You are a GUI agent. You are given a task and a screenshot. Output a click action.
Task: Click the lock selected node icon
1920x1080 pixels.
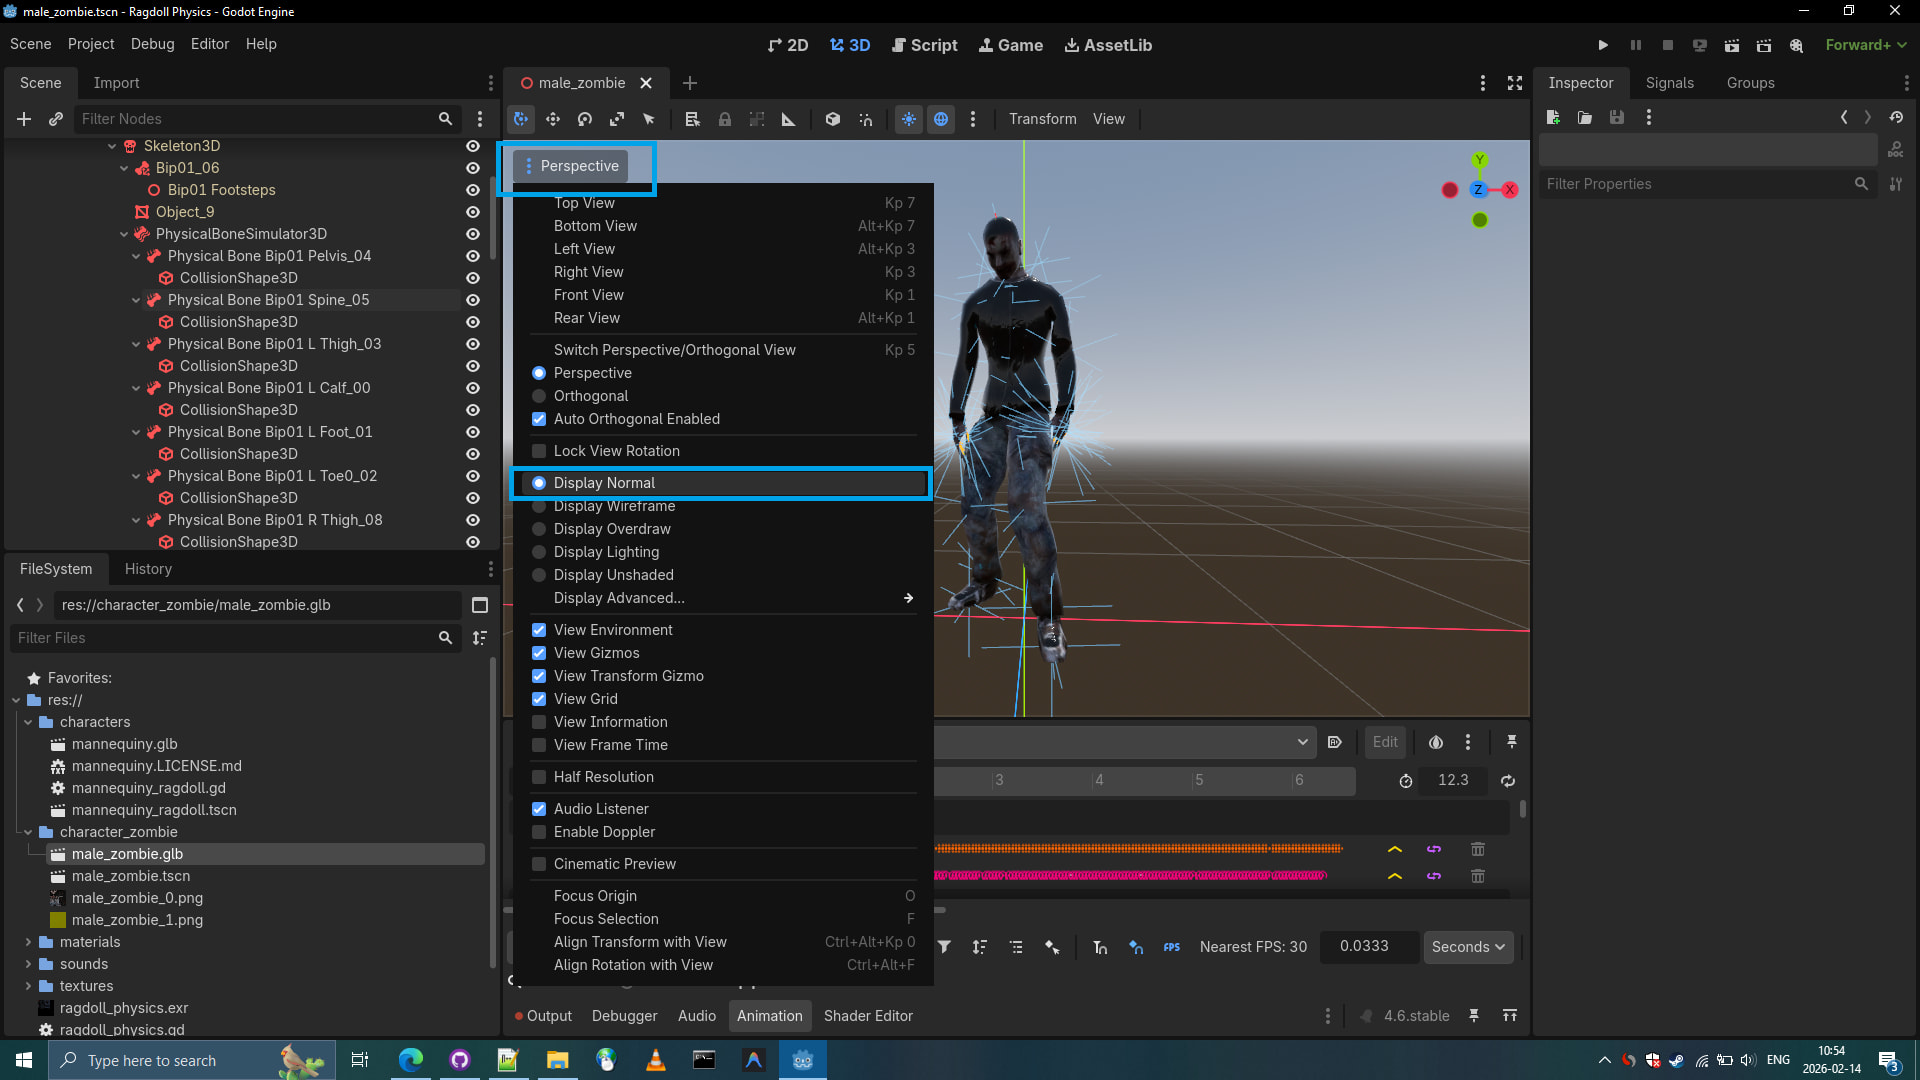click(725, 119)
